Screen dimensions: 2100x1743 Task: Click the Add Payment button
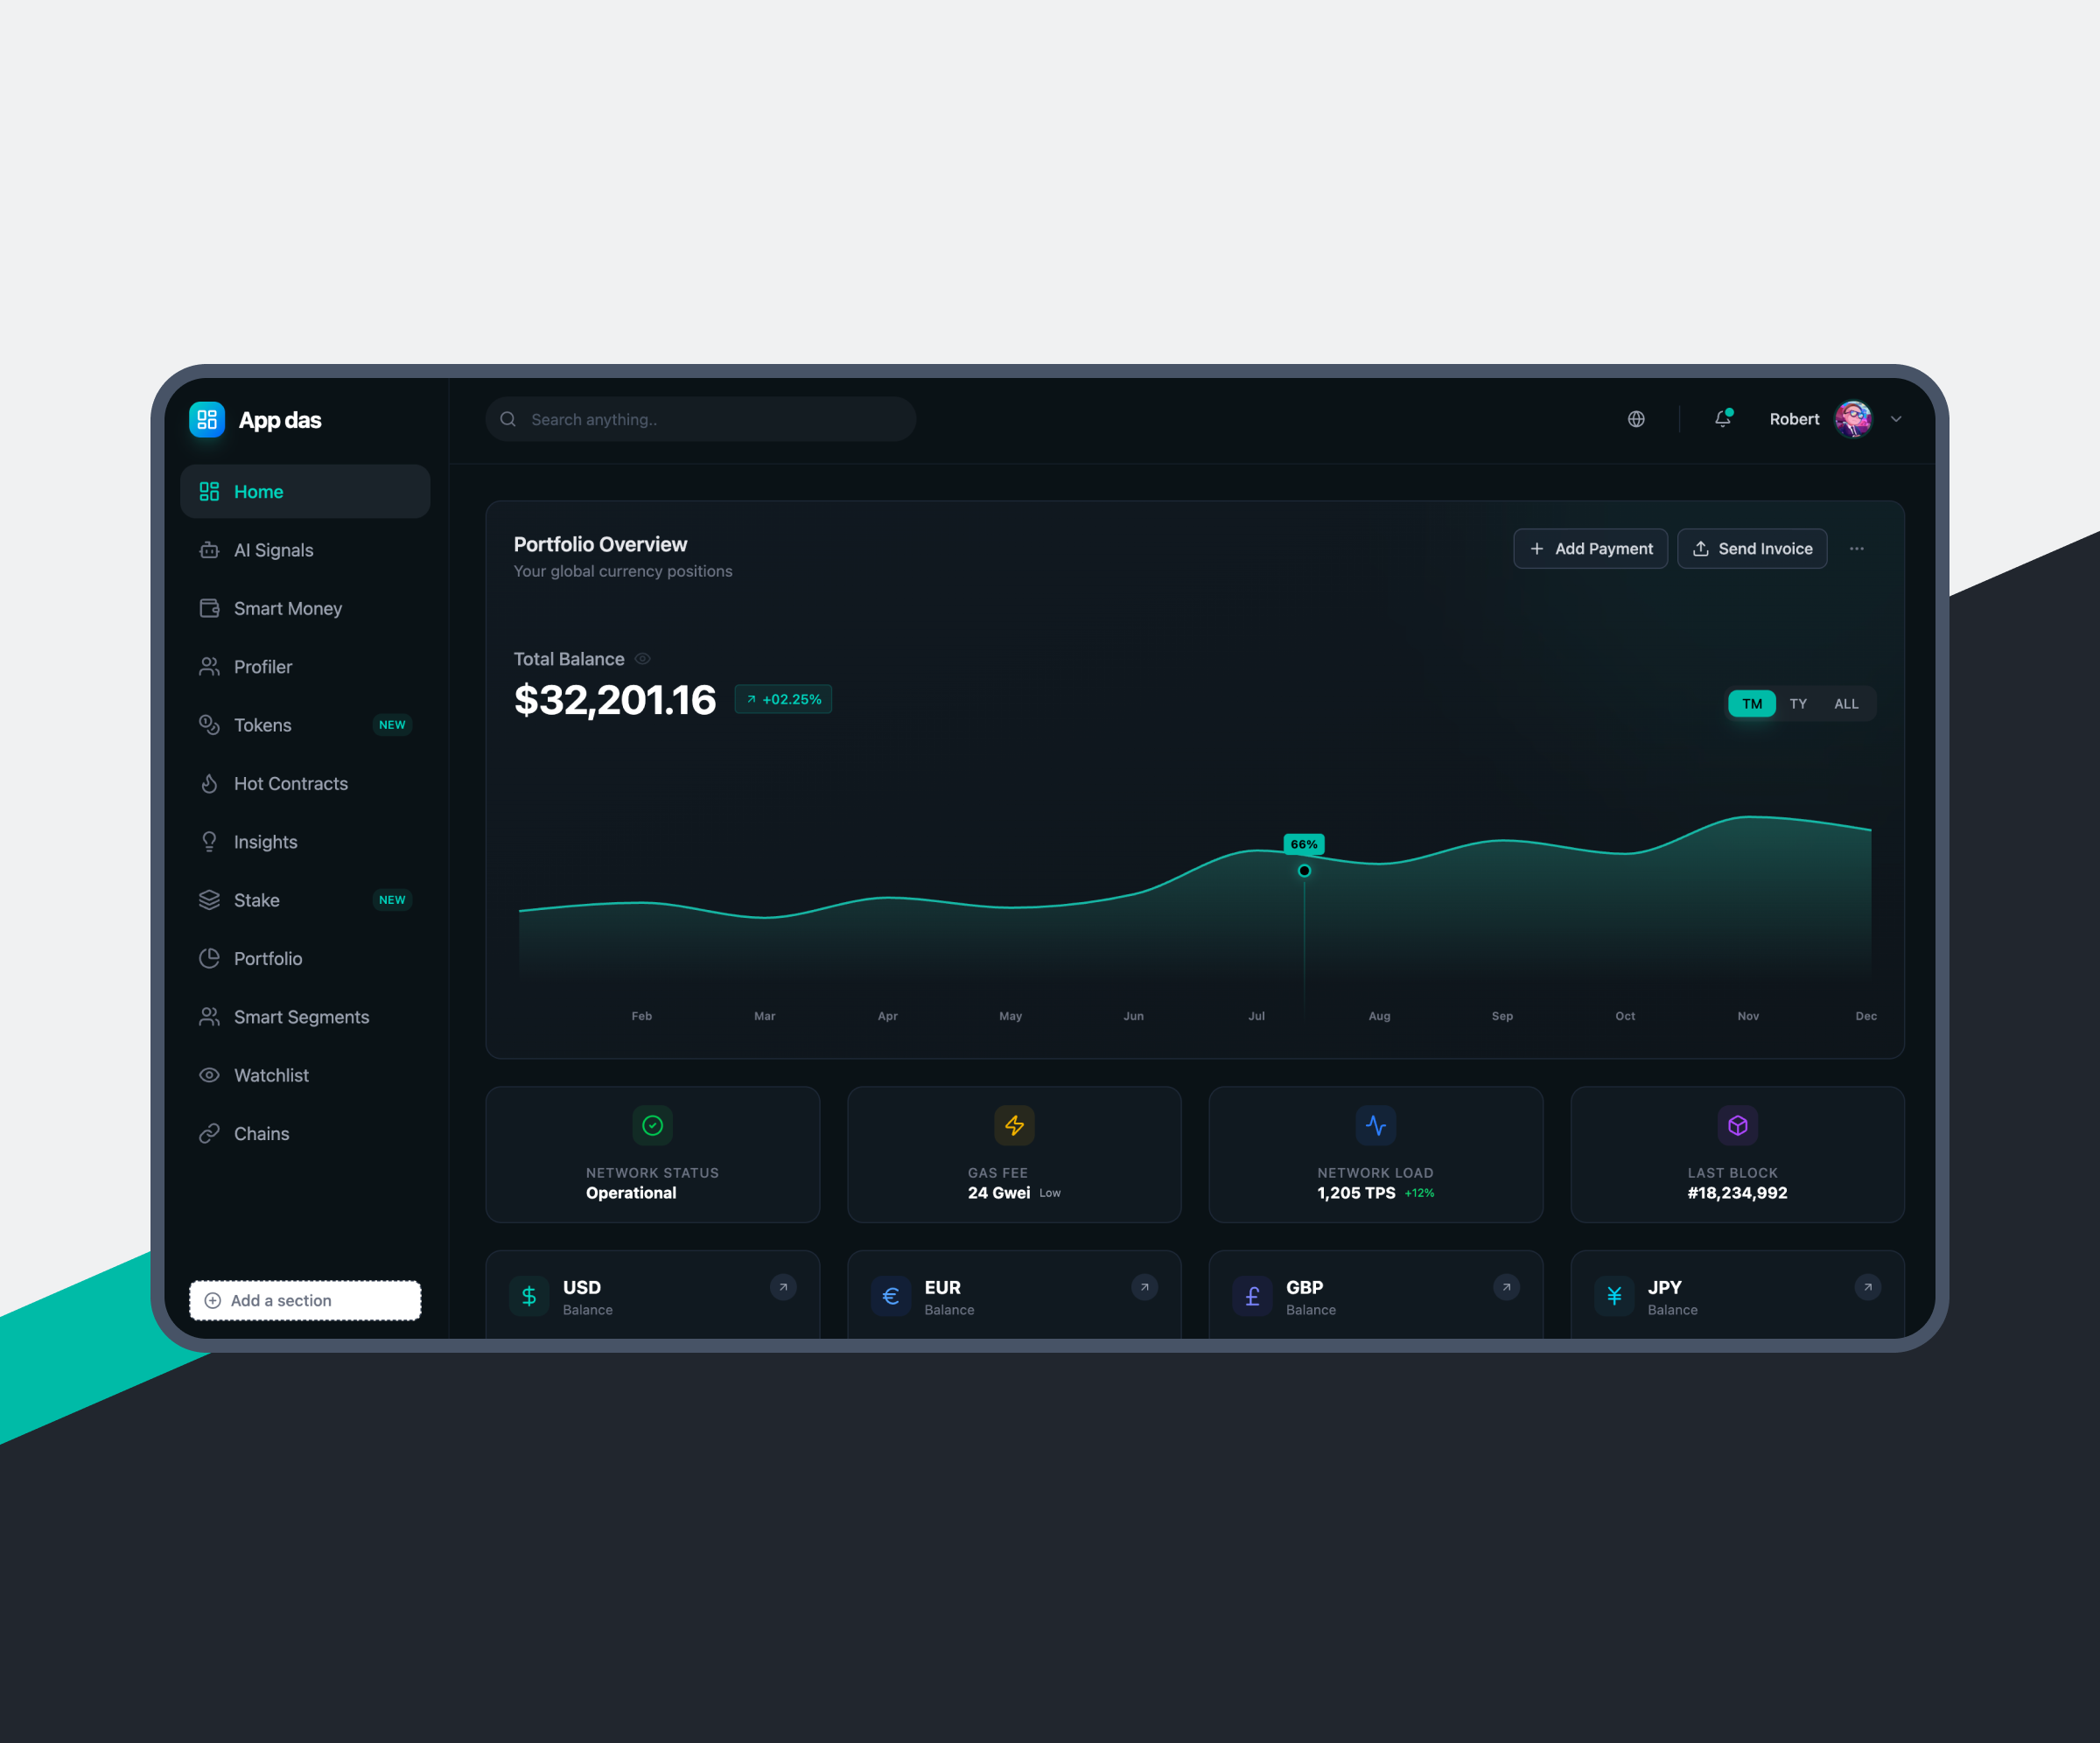click(x=1590, y=549)
